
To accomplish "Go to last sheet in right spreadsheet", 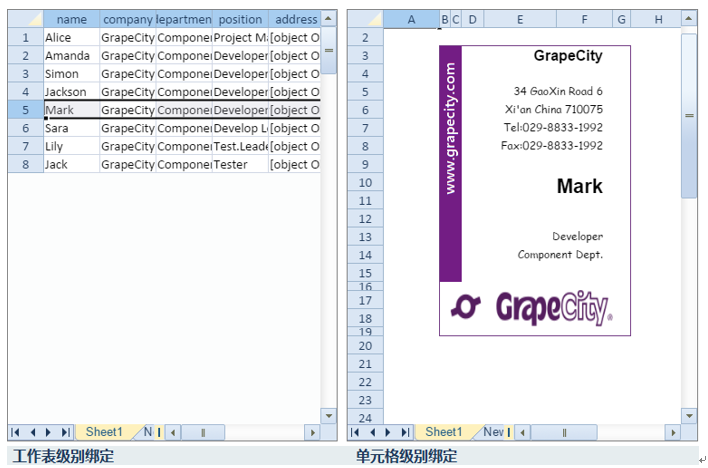I will tap(405, 432).
